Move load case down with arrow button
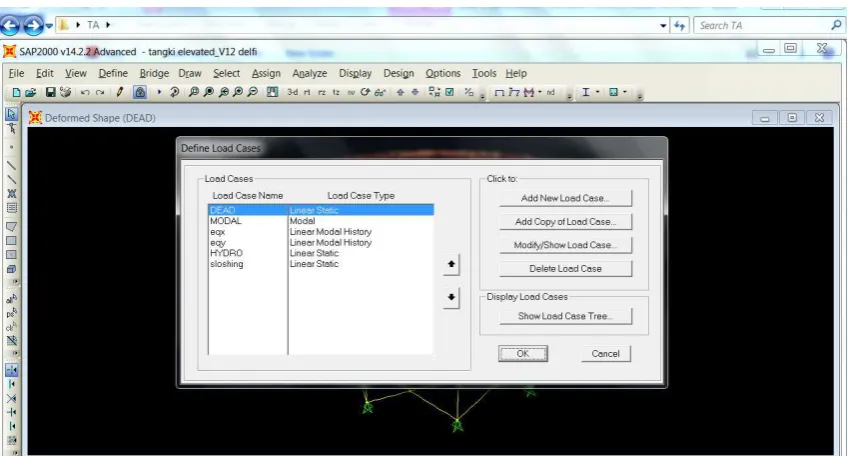The image size is (849, 456). [451, 297]
